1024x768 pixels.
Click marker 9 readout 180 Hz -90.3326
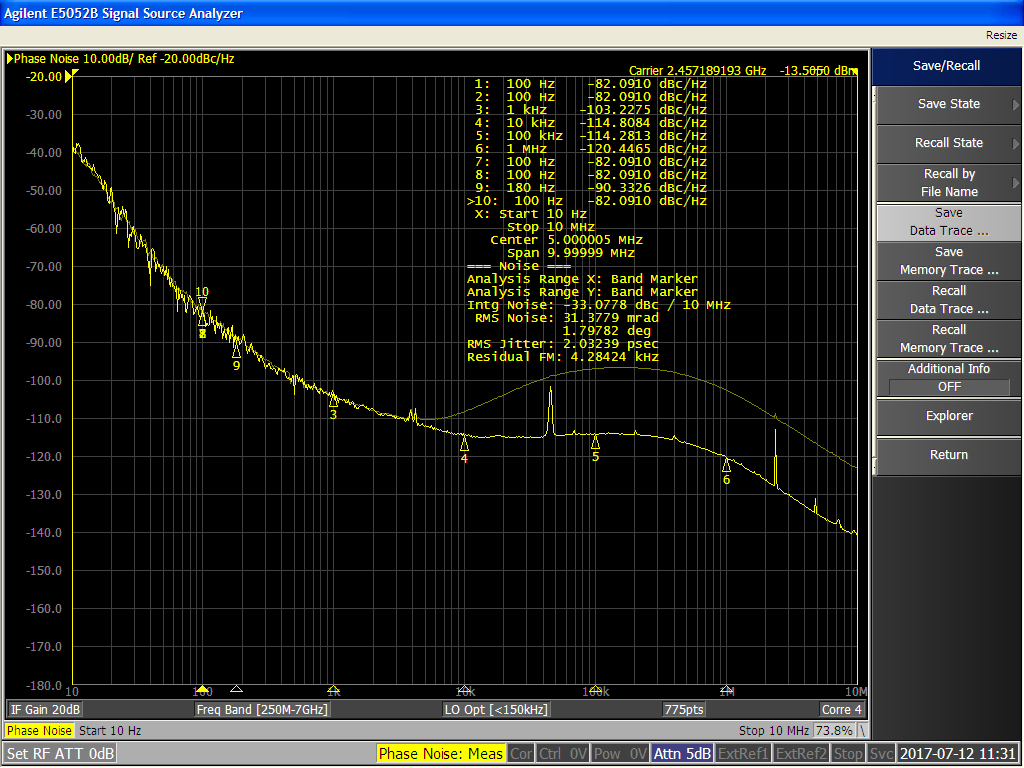click(591, 188)
